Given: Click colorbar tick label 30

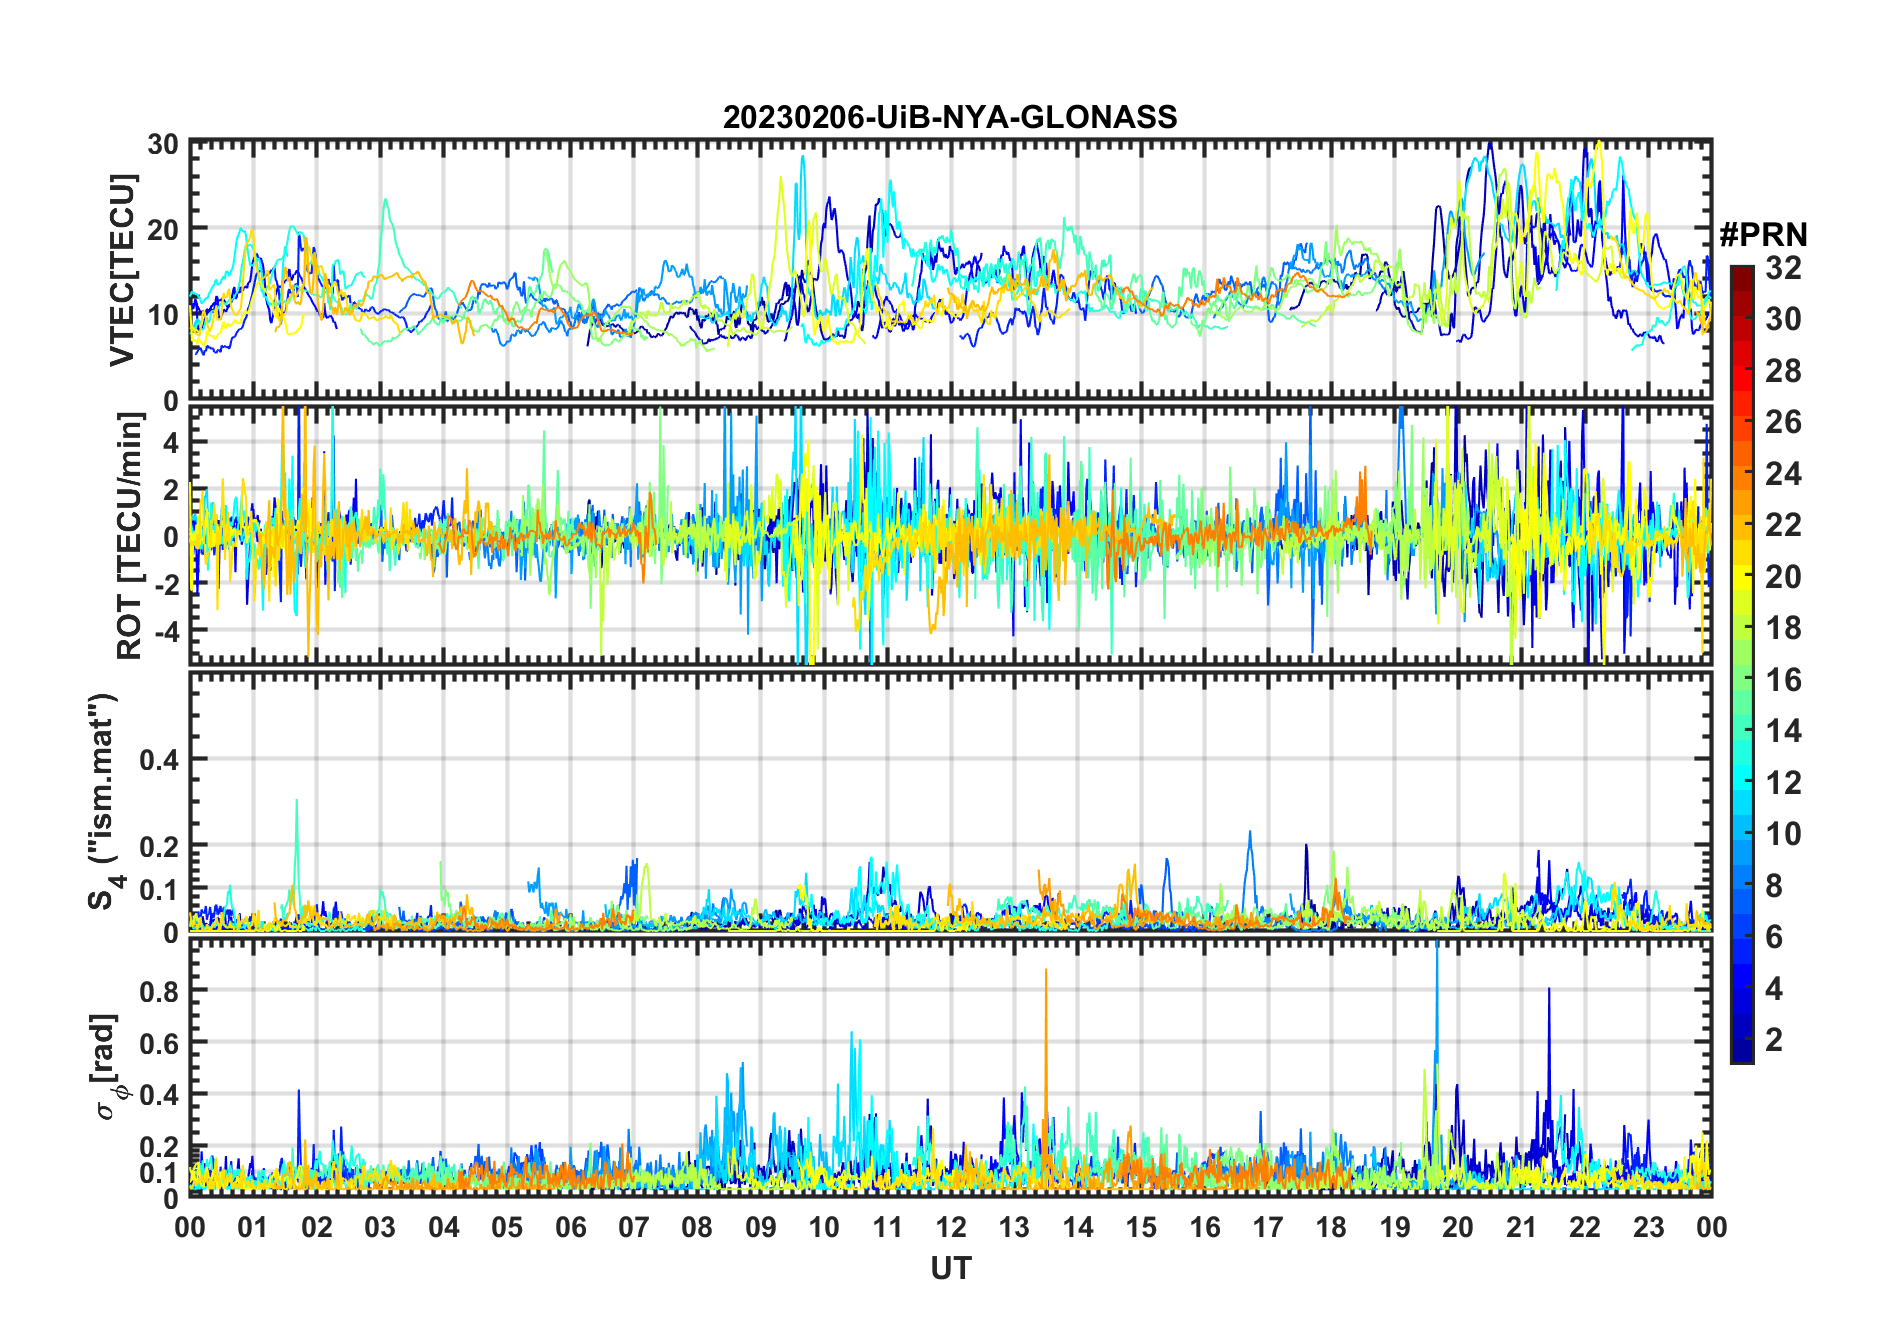Looking at the screenshot, I should point(1783,319).
